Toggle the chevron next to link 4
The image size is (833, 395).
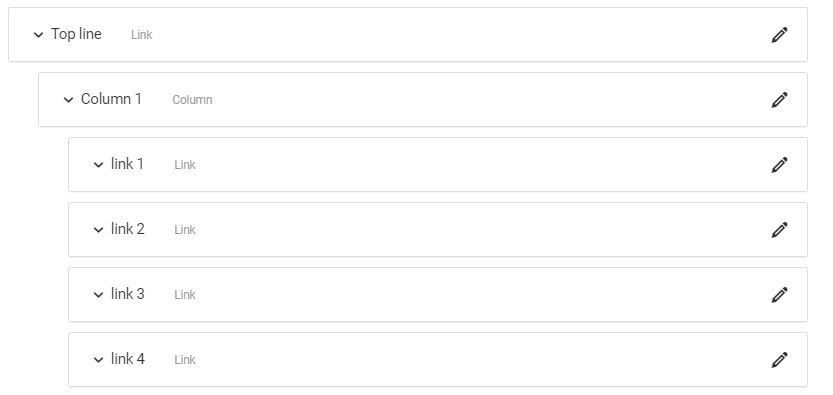pos(98,360)
